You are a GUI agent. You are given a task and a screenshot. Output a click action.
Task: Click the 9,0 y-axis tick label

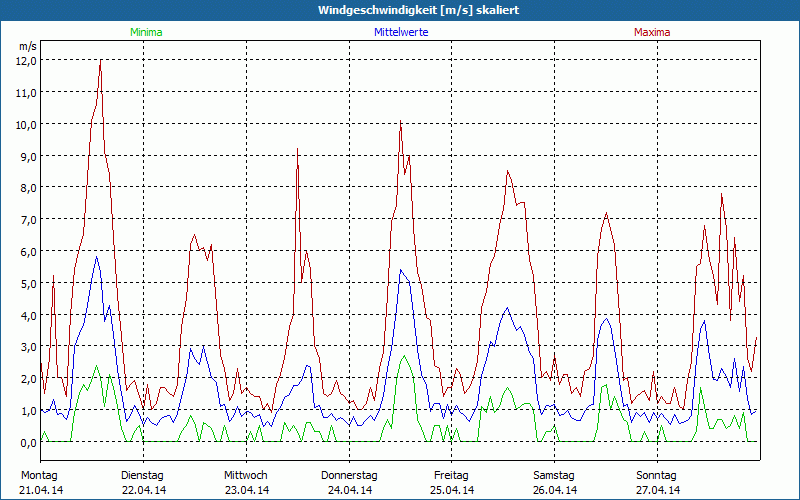[26, 156]
